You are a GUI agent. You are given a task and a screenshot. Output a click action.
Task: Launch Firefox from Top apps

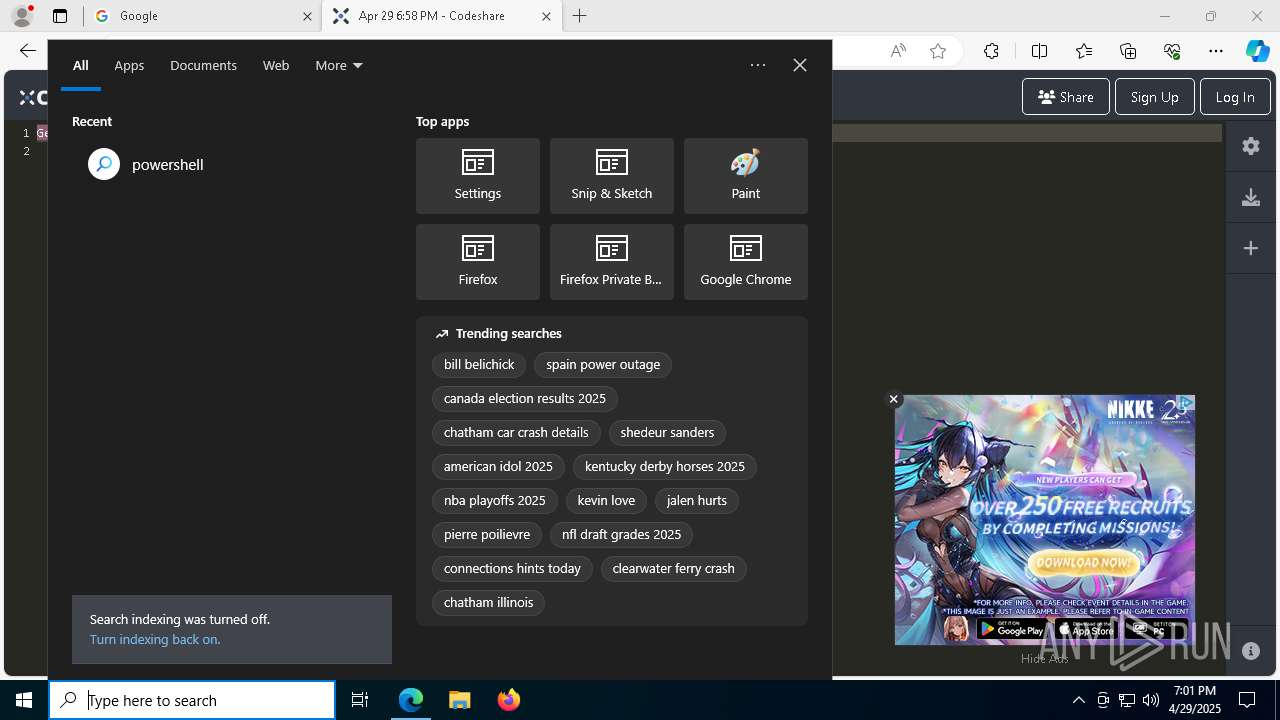point(478,262)
